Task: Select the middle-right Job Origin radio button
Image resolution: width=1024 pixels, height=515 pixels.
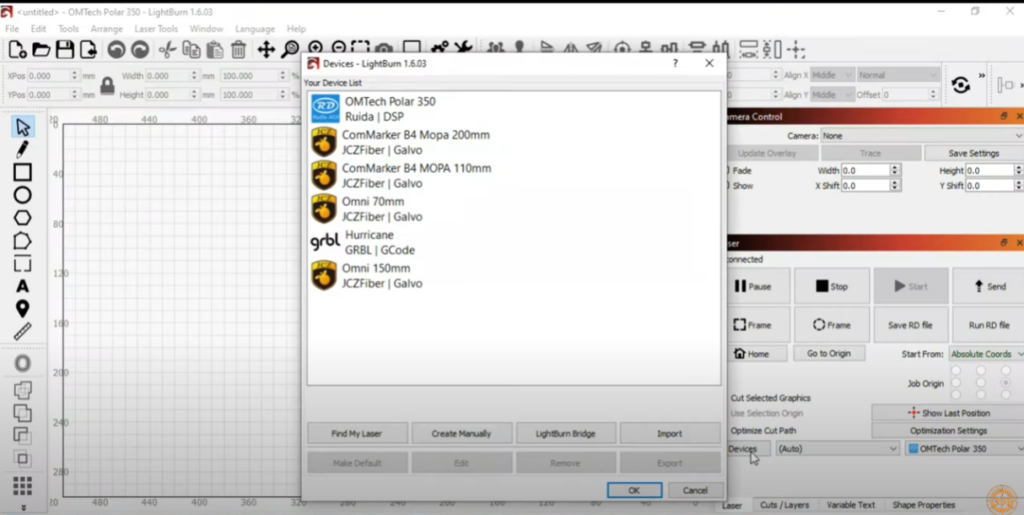Action: pos(1005,383)
